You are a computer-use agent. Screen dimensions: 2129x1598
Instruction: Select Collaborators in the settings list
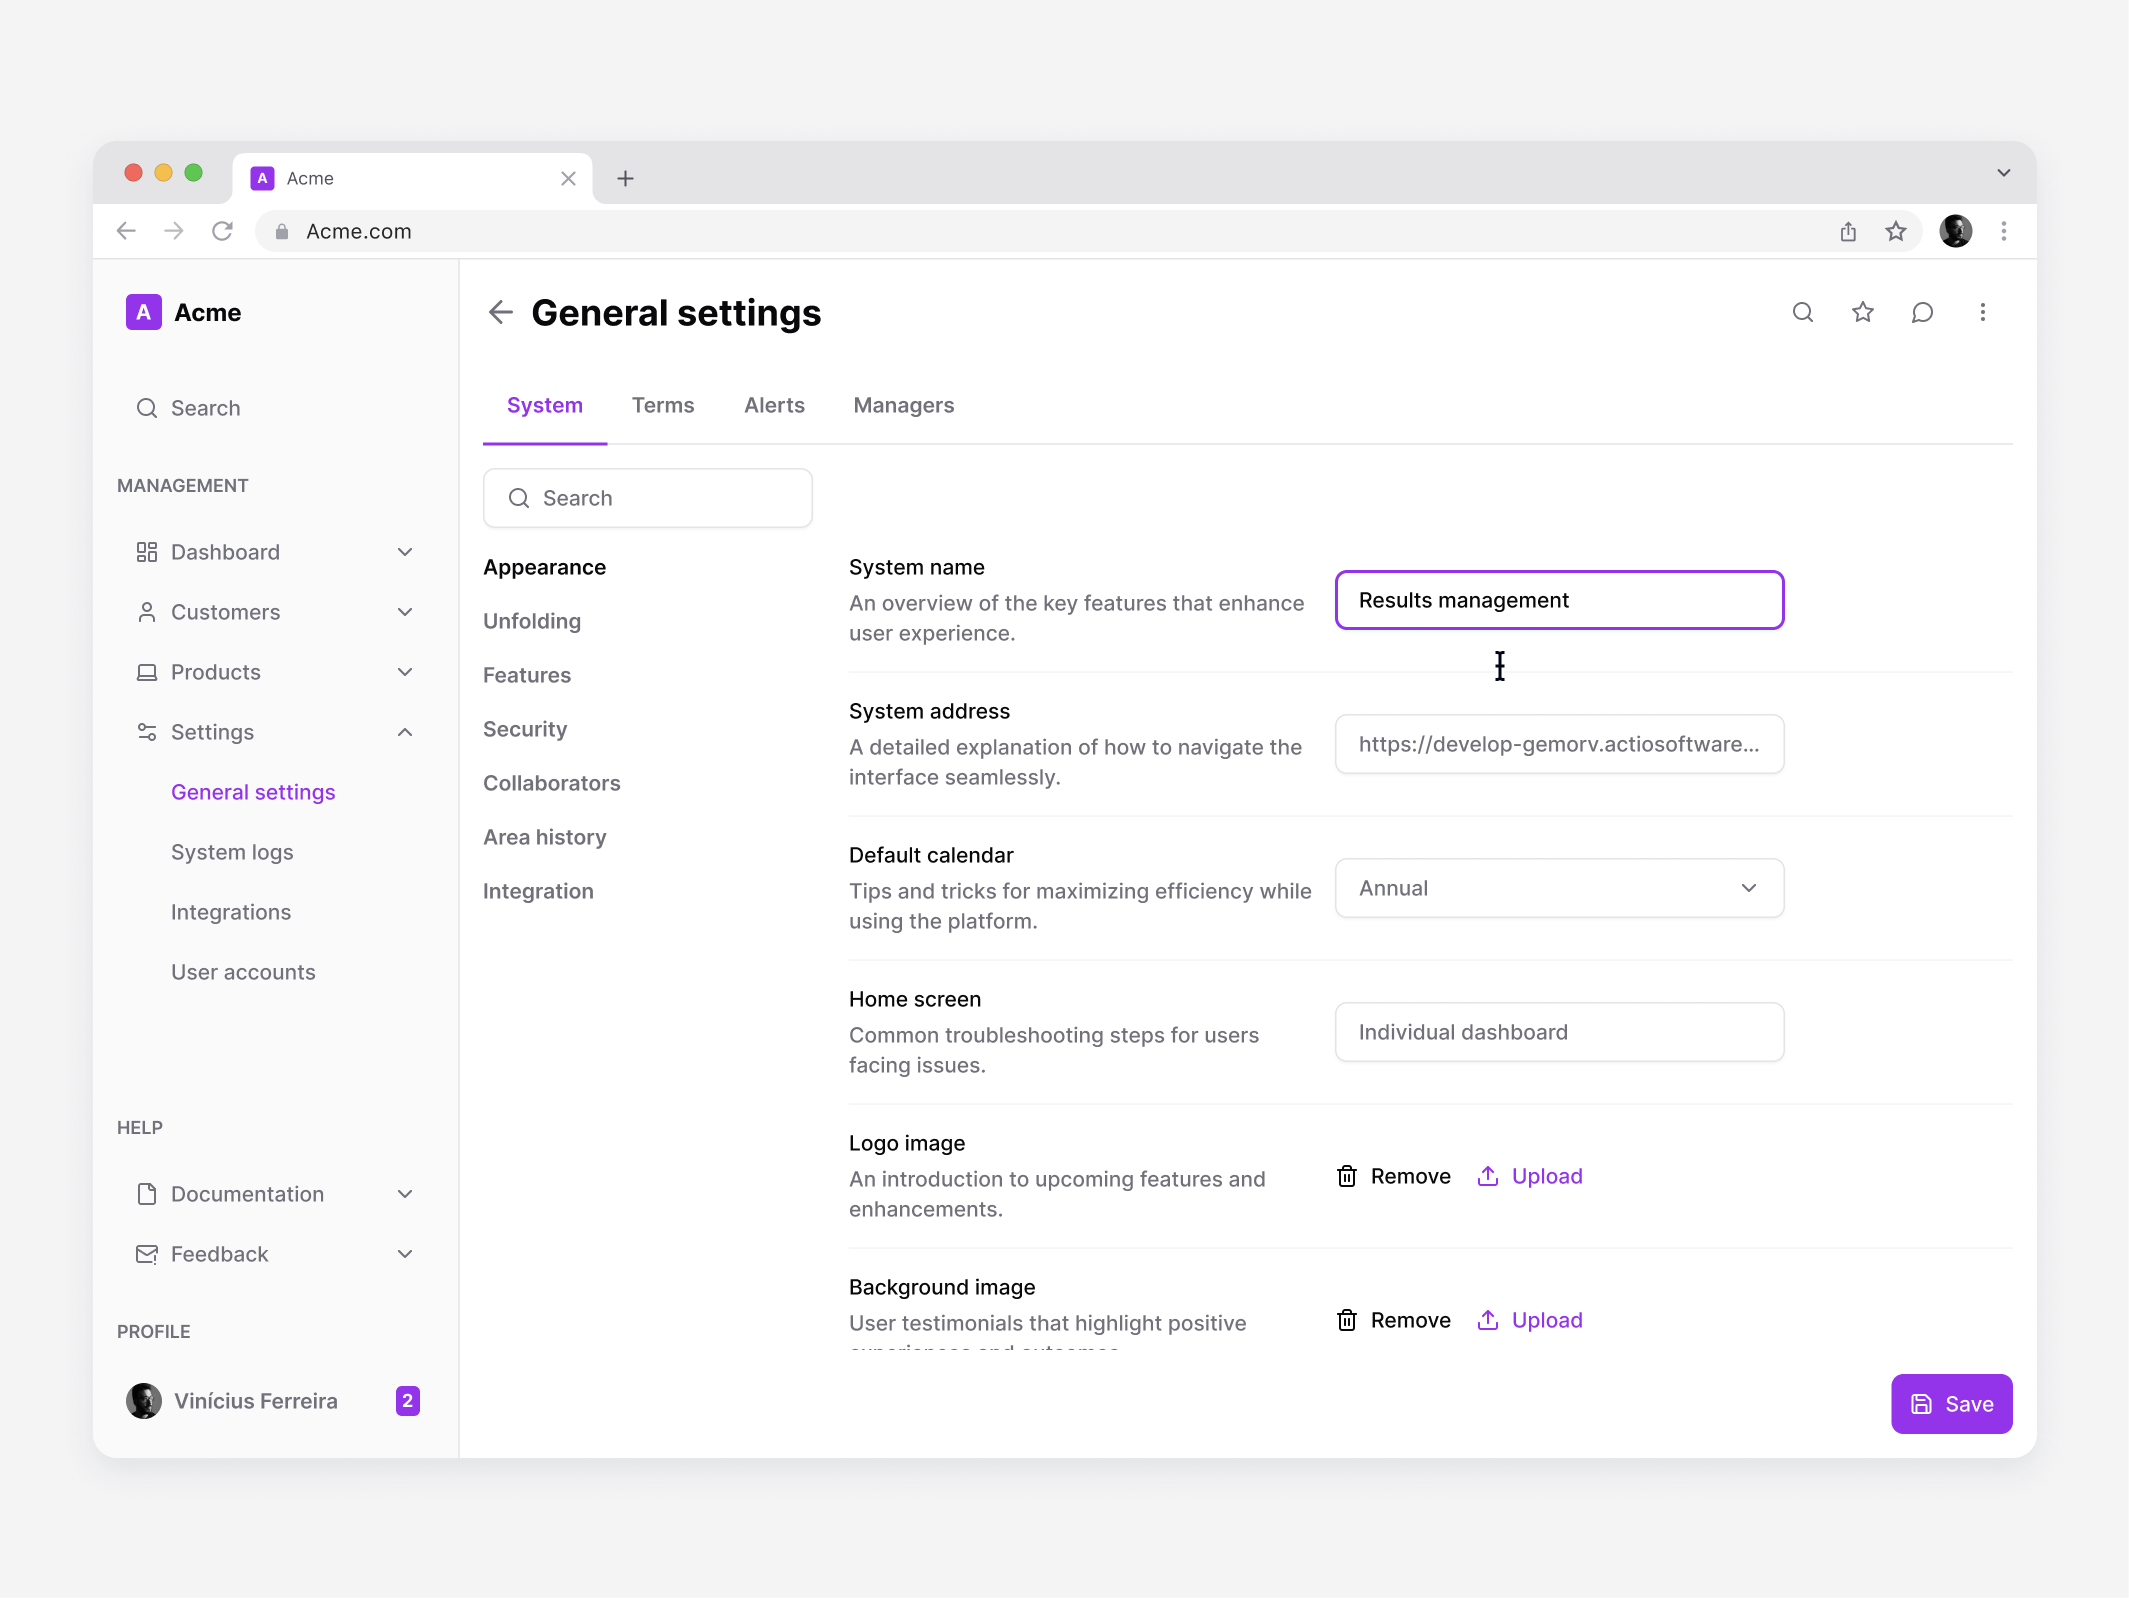coord(552,783)
